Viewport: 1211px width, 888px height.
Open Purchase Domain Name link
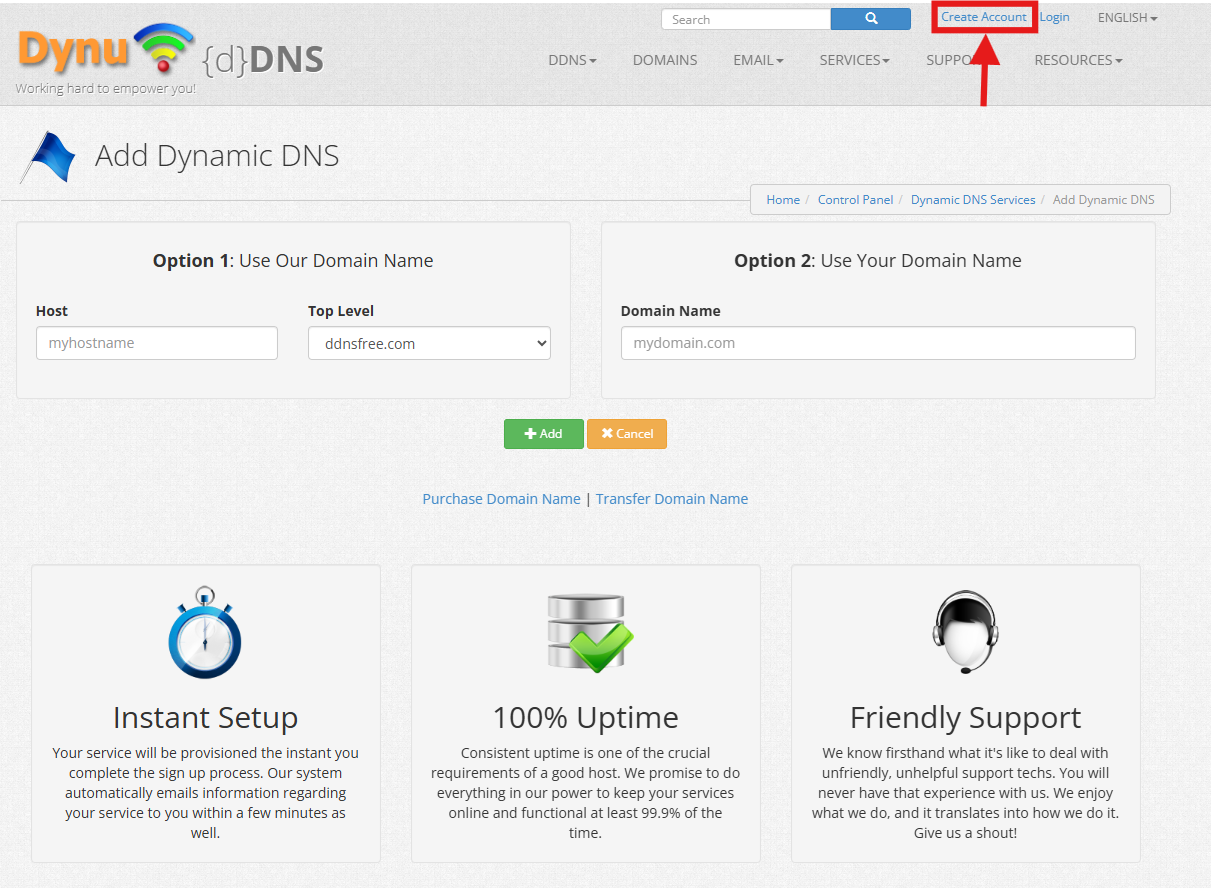tap(501, 499)
